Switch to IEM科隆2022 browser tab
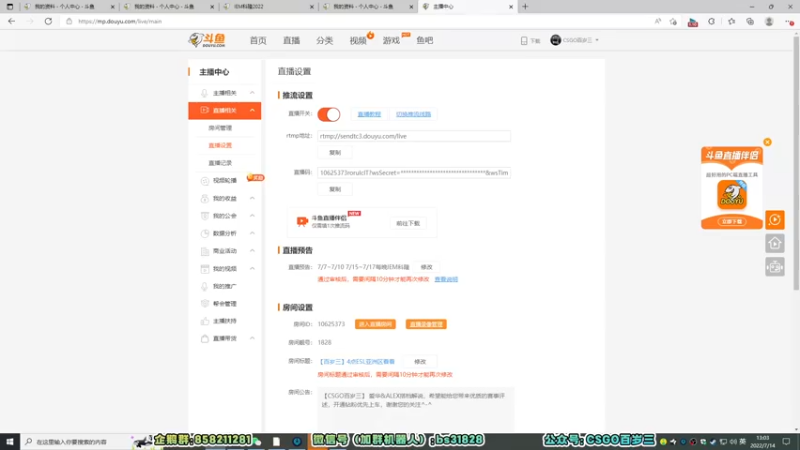800x450 pixels. pyautogui.click(x=268, y=7)
